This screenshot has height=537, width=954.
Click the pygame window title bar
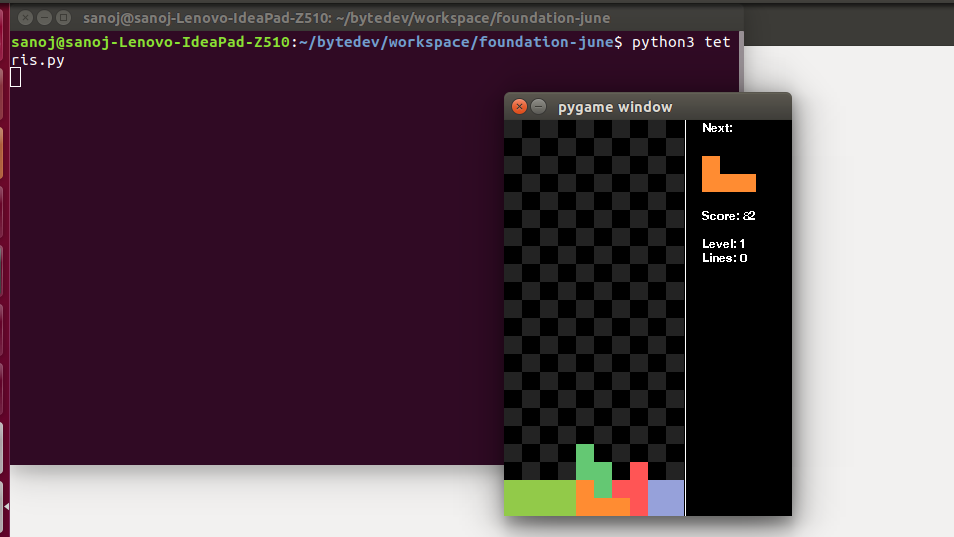647,106
